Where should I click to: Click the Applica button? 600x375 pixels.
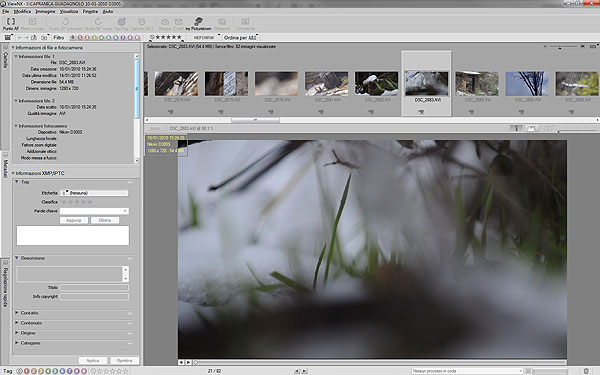[93, 360]
